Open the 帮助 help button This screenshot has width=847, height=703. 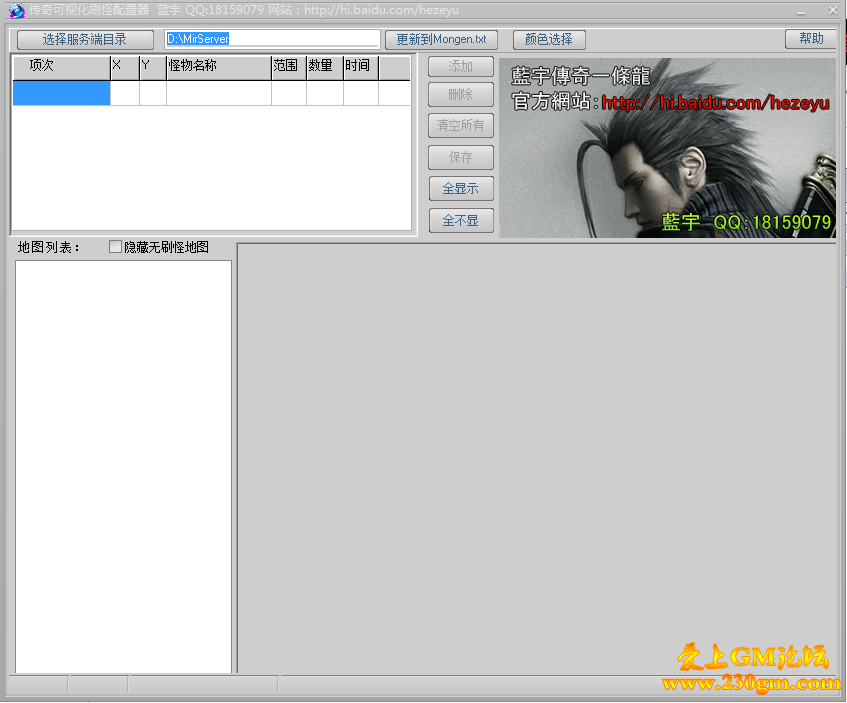pos(811,38)
